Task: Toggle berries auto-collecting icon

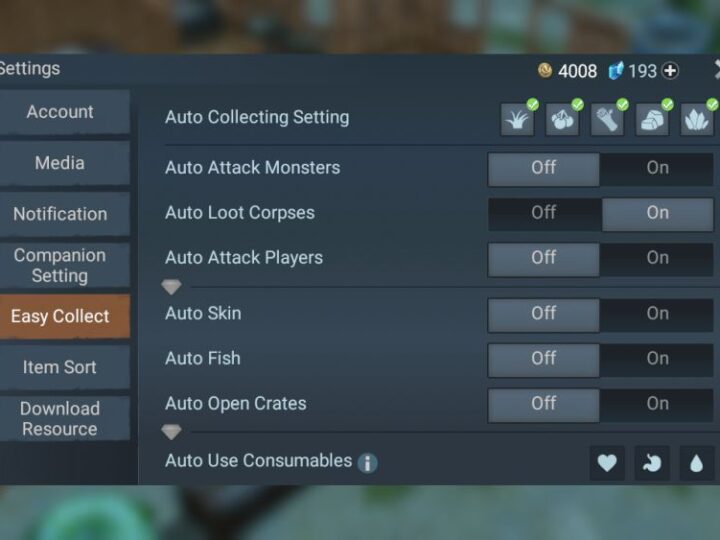Action: tap(562, 119)
